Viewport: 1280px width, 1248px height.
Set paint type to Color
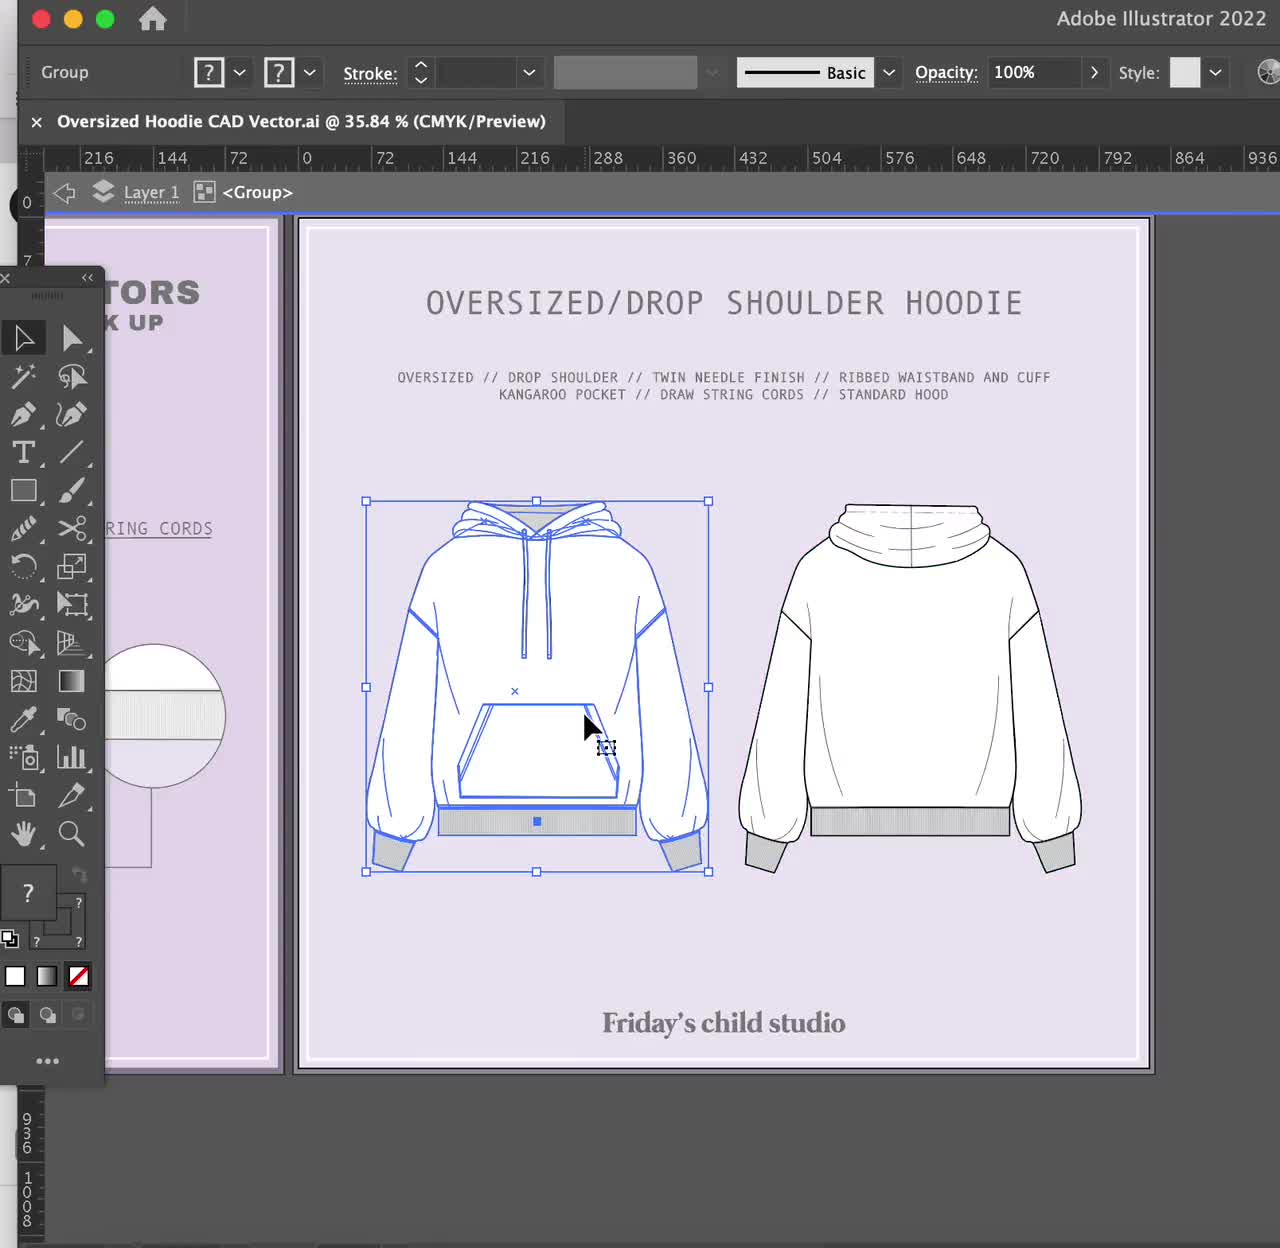pyautogui.click(x=15, y=976)
